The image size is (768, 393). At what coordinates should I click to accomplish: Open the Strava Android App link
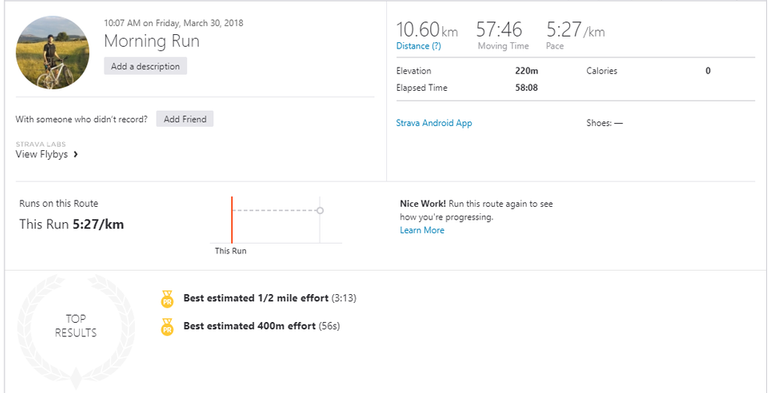(434, 123)
